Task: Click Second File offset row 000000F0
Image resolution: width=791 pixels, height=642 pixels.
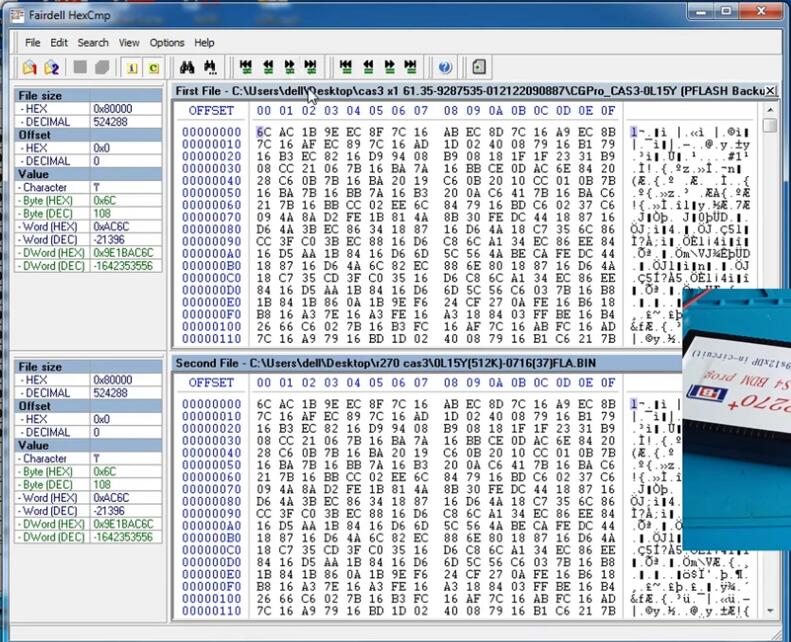Action: pos(211,587)
